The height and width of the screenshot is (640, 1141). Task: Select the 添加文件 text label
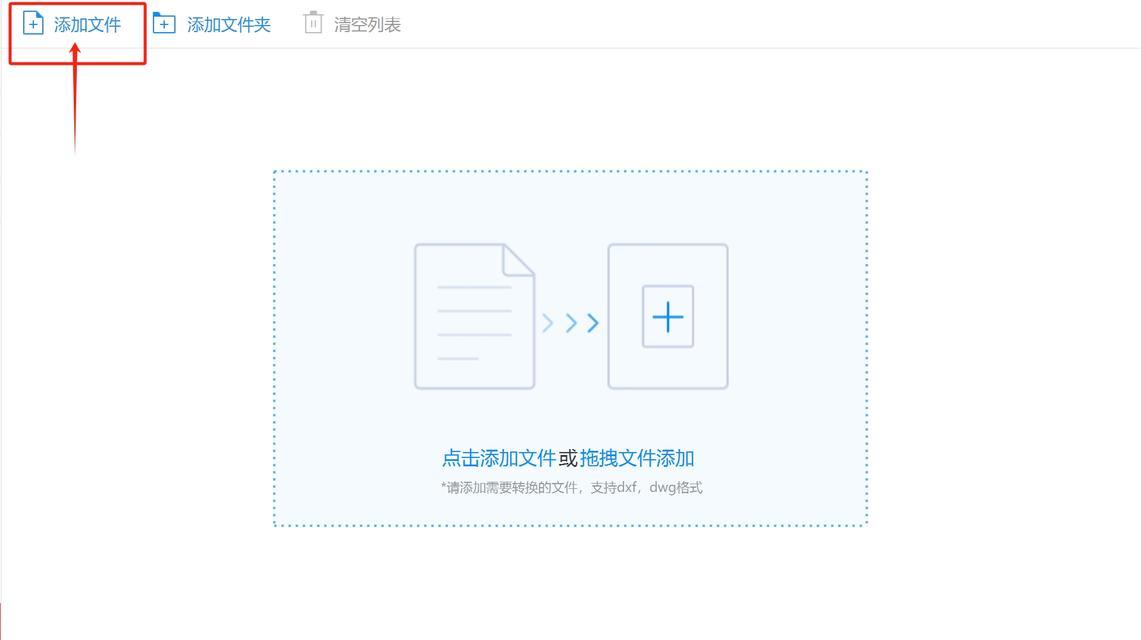(87, 25)
